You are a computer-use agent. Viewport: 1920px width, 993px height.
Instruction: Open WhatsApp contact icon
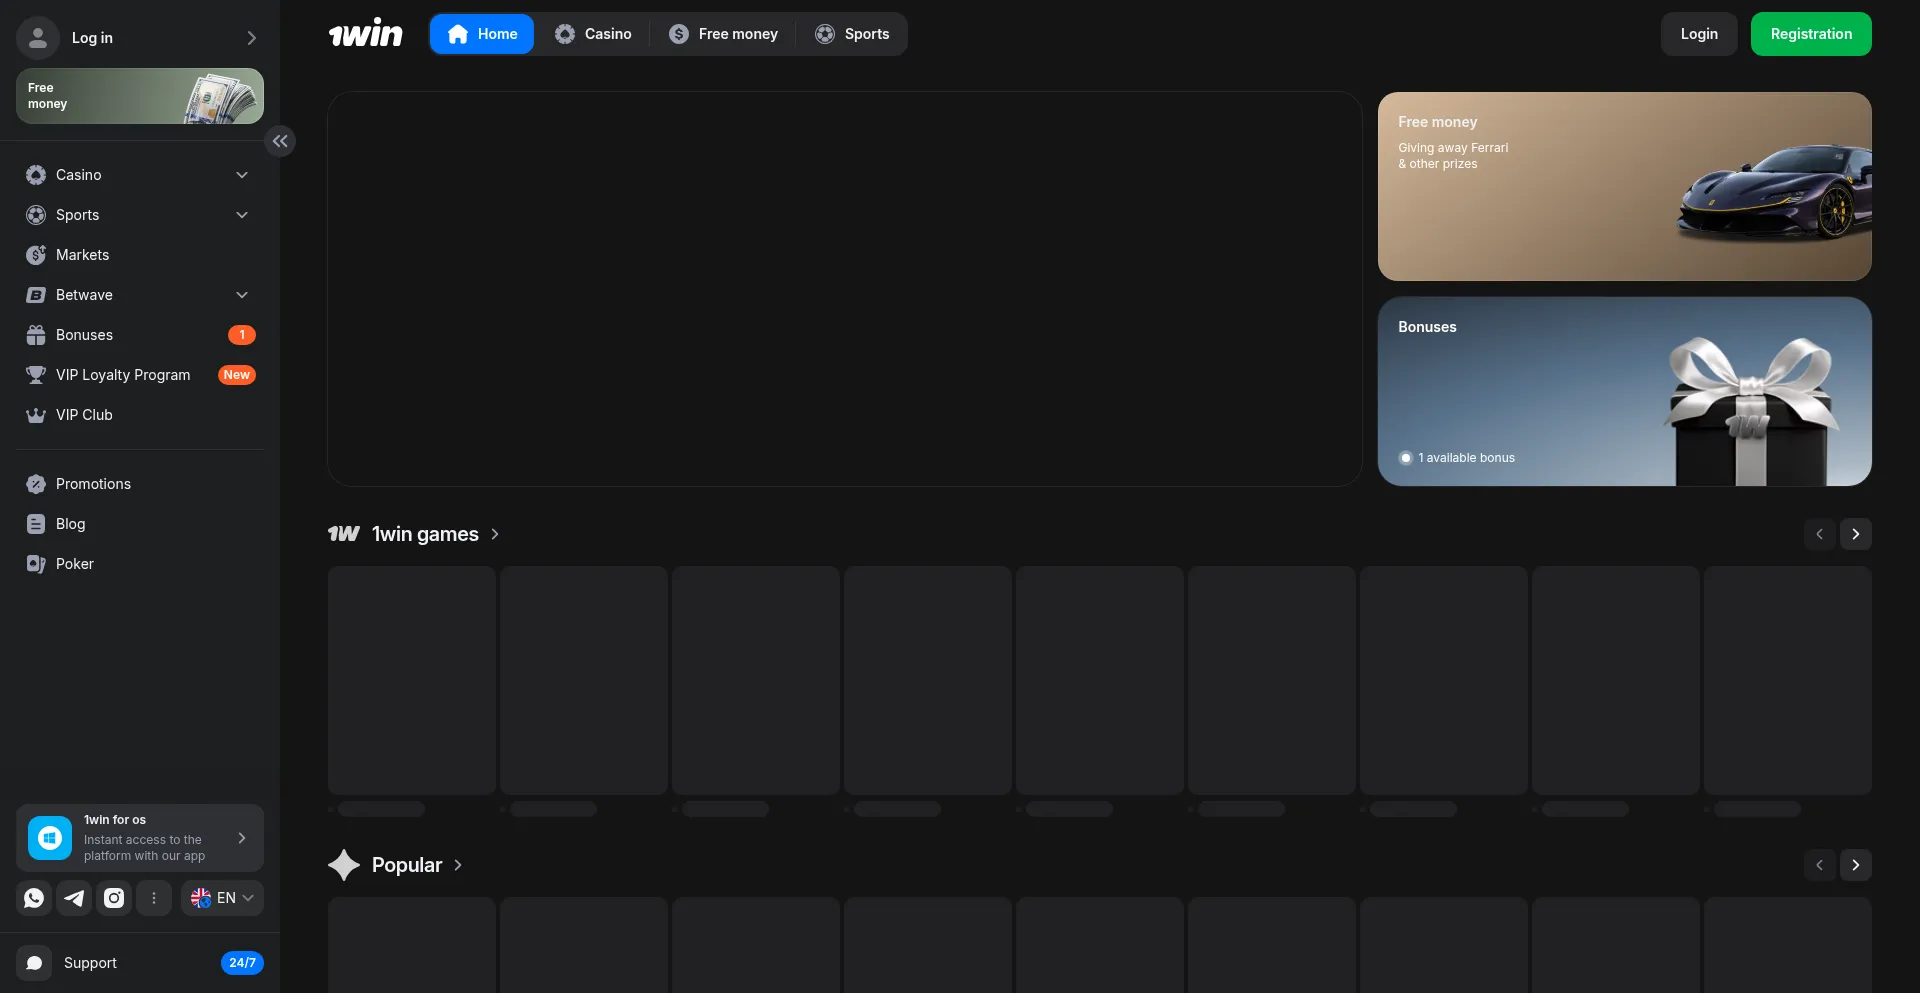point(34,898)
